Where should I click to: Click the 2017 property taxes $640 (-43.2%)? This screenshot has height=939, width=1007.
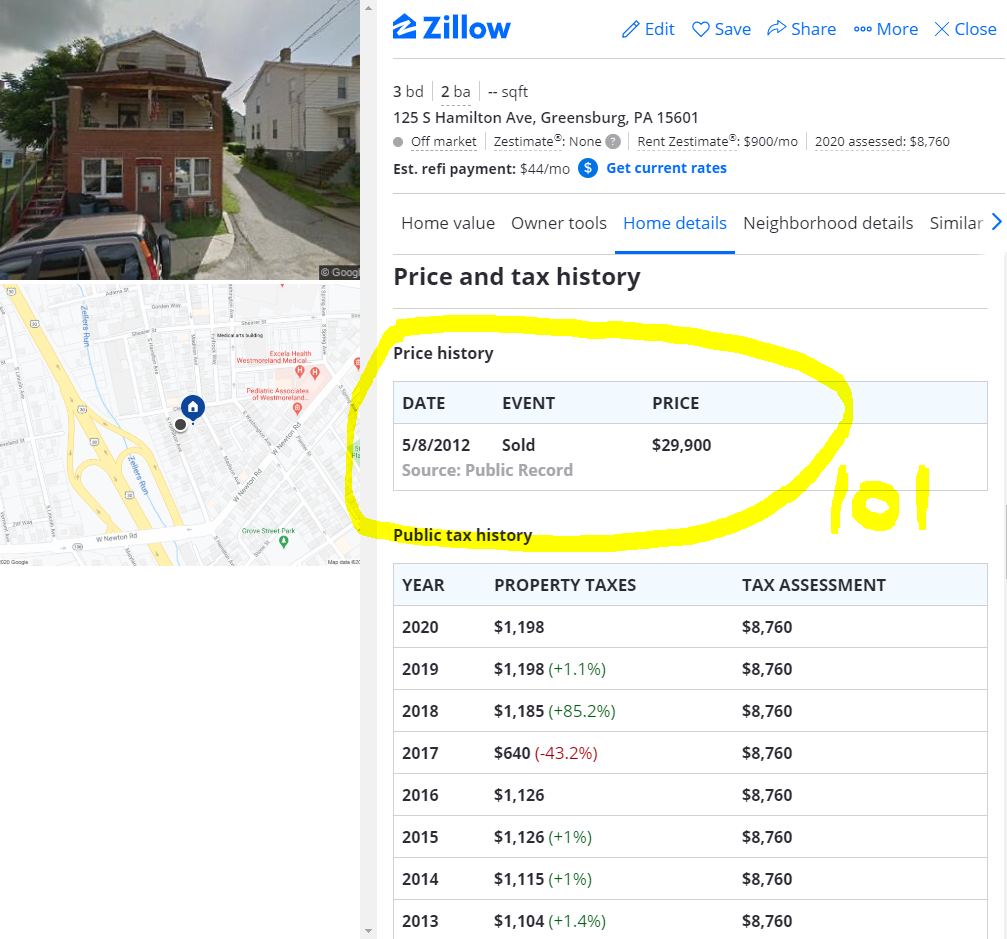(546, 753)
